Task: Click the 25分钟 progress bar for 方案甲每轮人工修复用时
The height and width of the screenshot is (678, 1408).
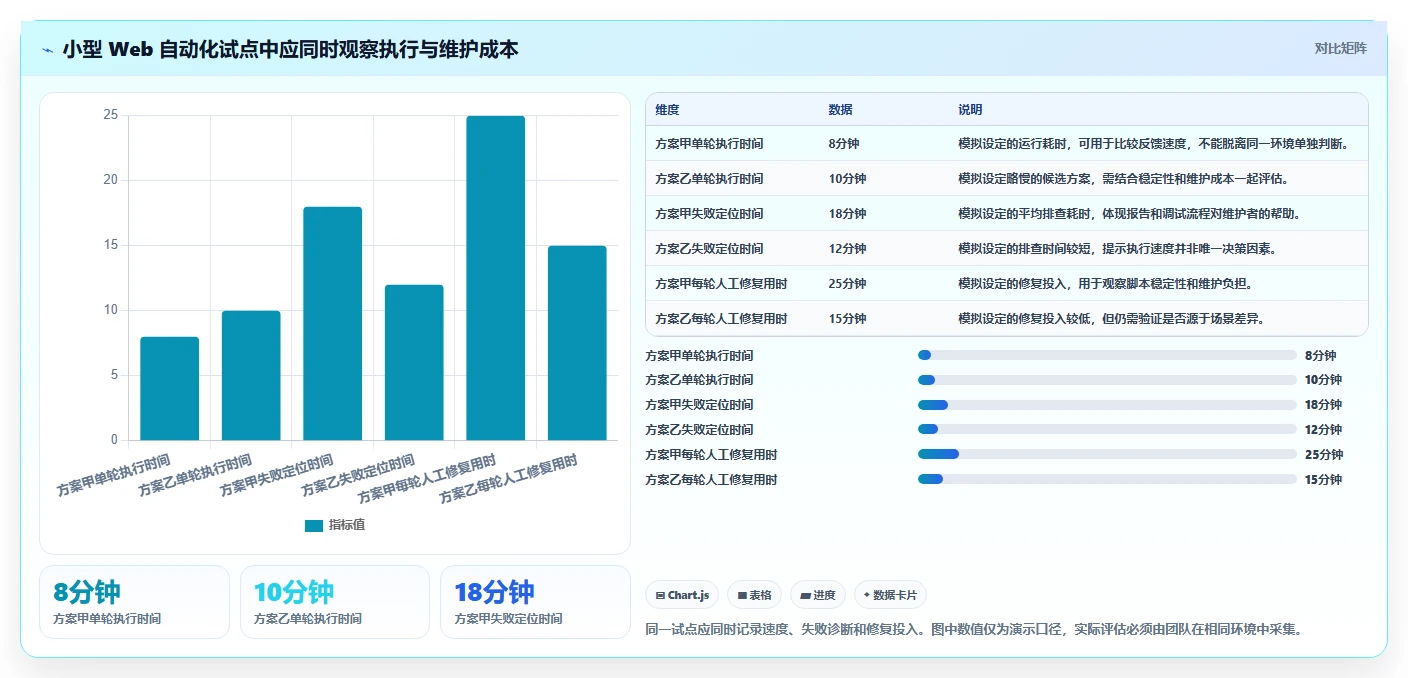Action: (x=1107, y=454)
